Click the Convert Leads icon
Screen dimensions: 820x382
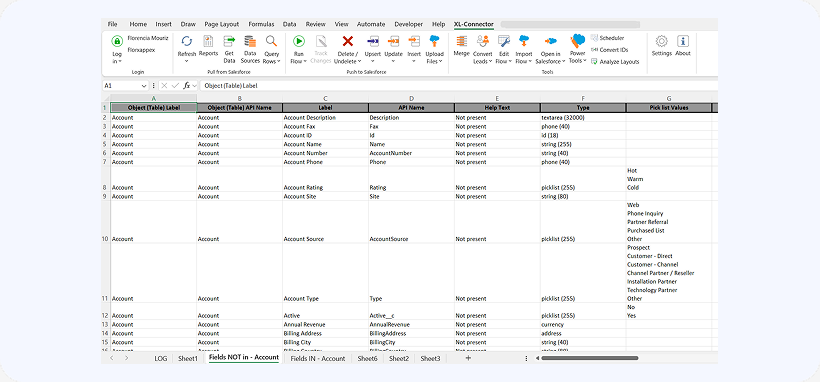click(483, 41)
